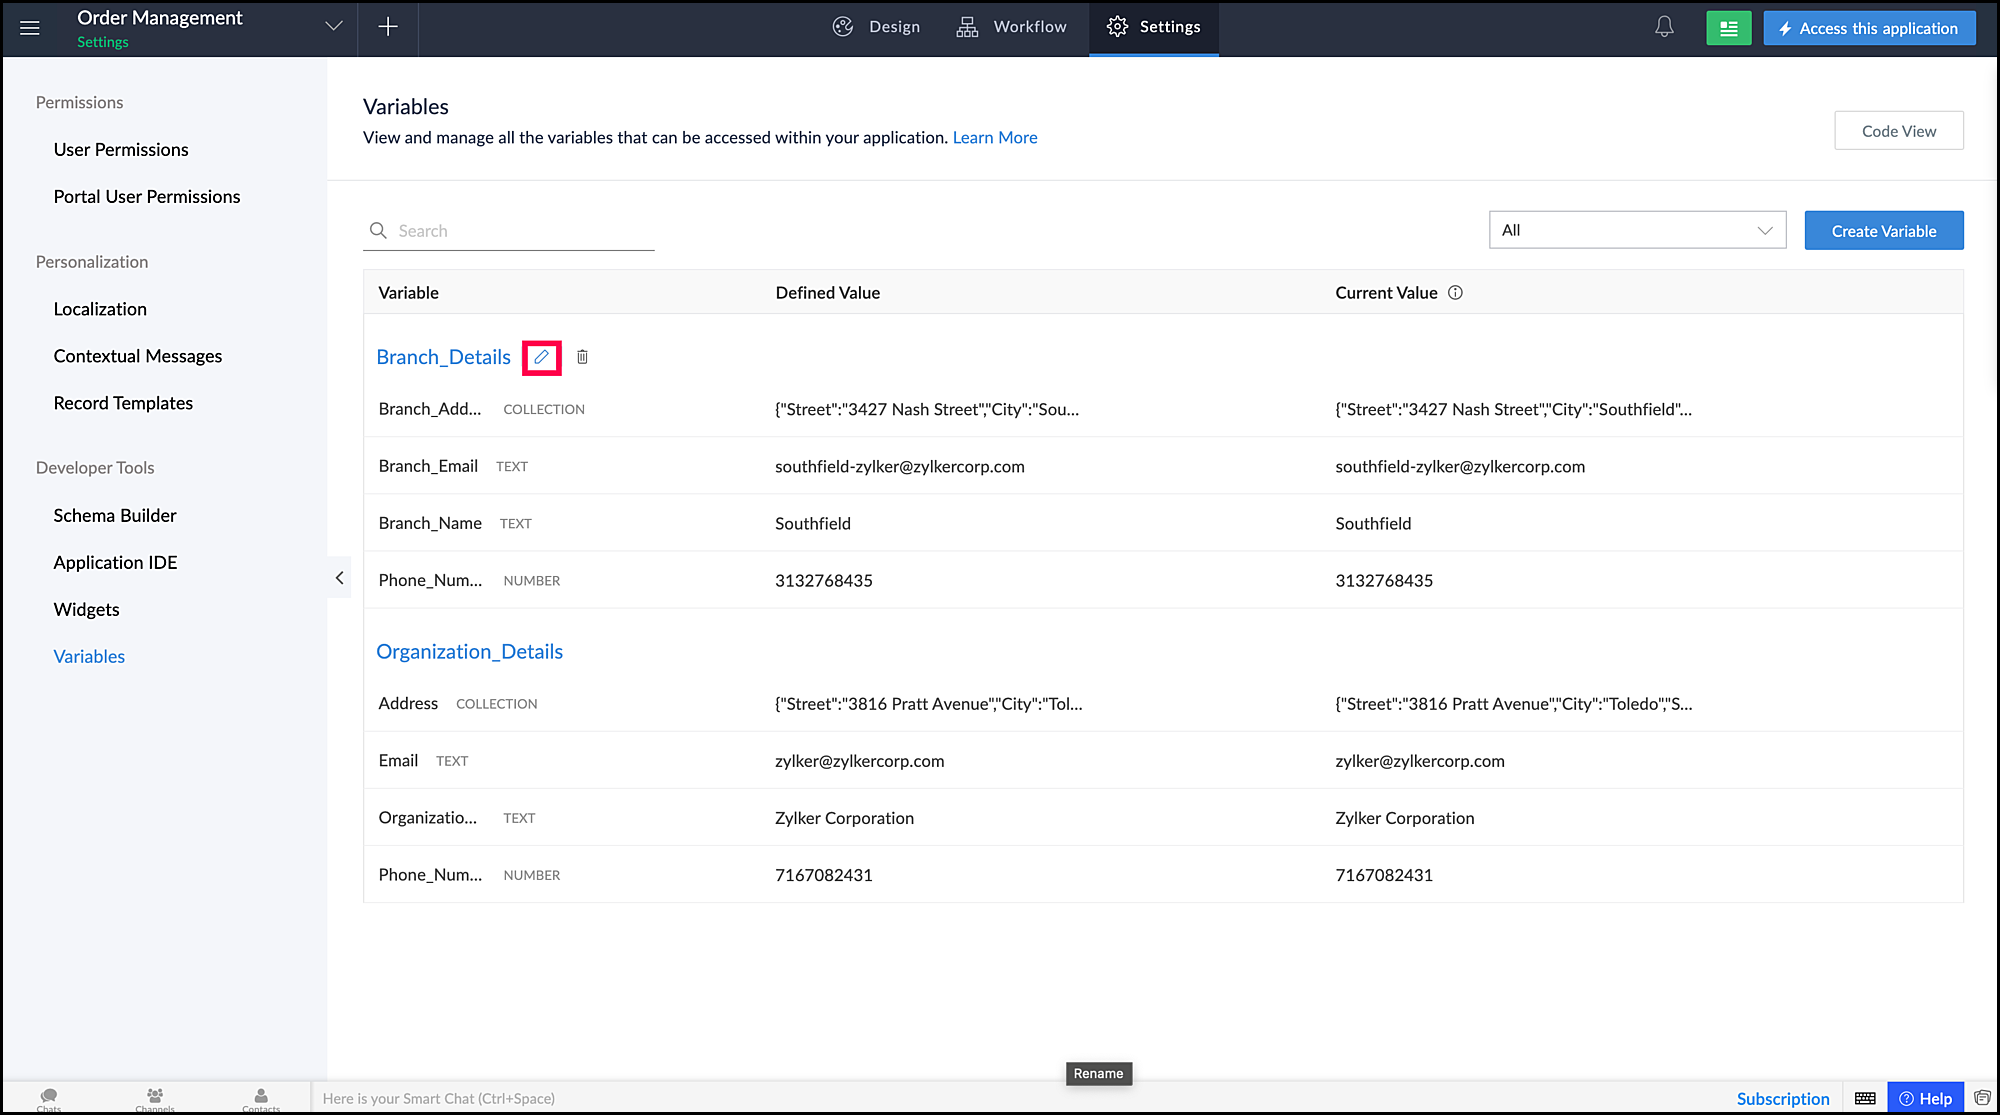
Task: Click the trash icon next to Branch_Details
Action: pyautogui.click(x=582, y=357)
